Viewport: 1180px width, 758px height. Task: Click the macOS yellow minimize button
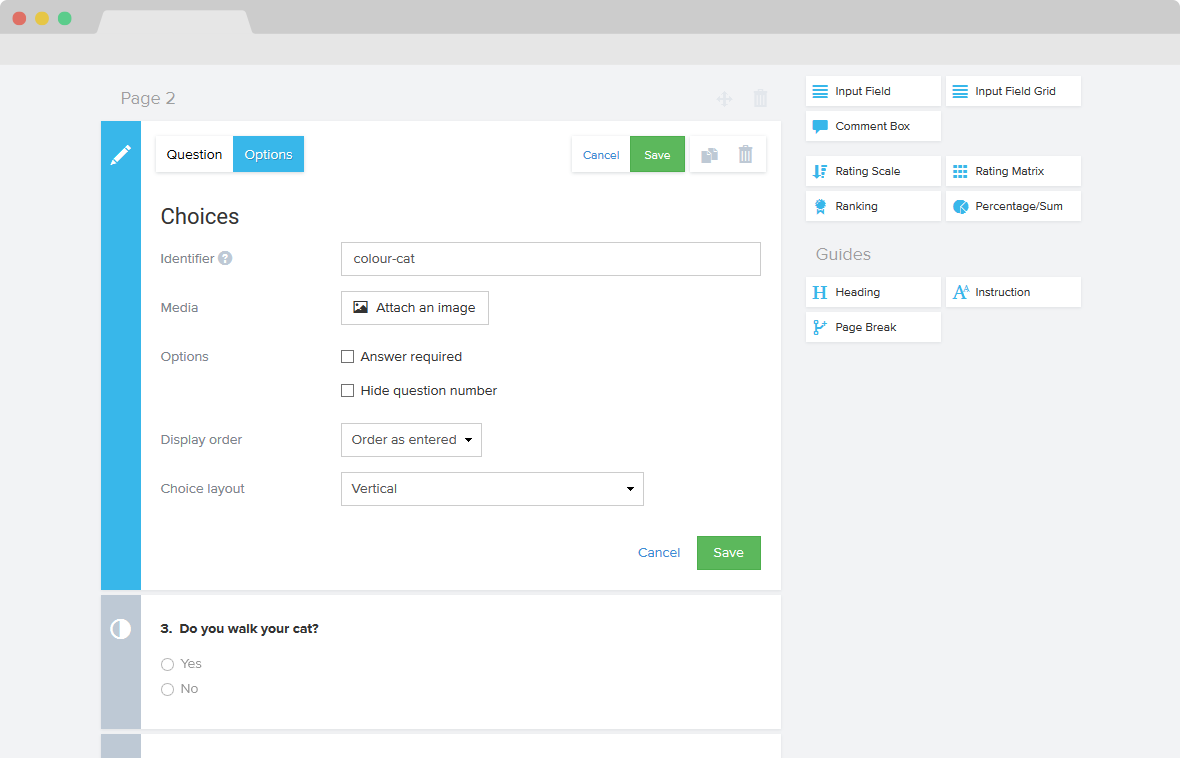pyautogui.click(x=42, y=18)
